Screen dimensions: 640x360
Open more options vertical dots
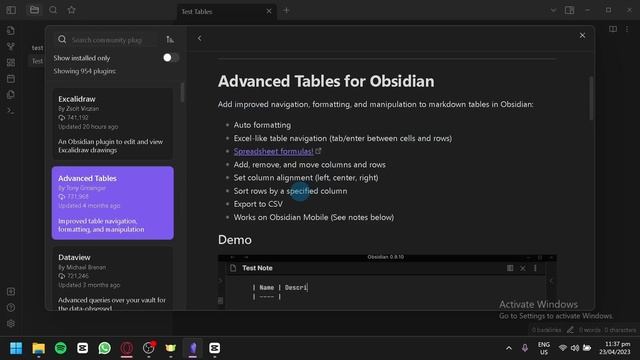627,29
